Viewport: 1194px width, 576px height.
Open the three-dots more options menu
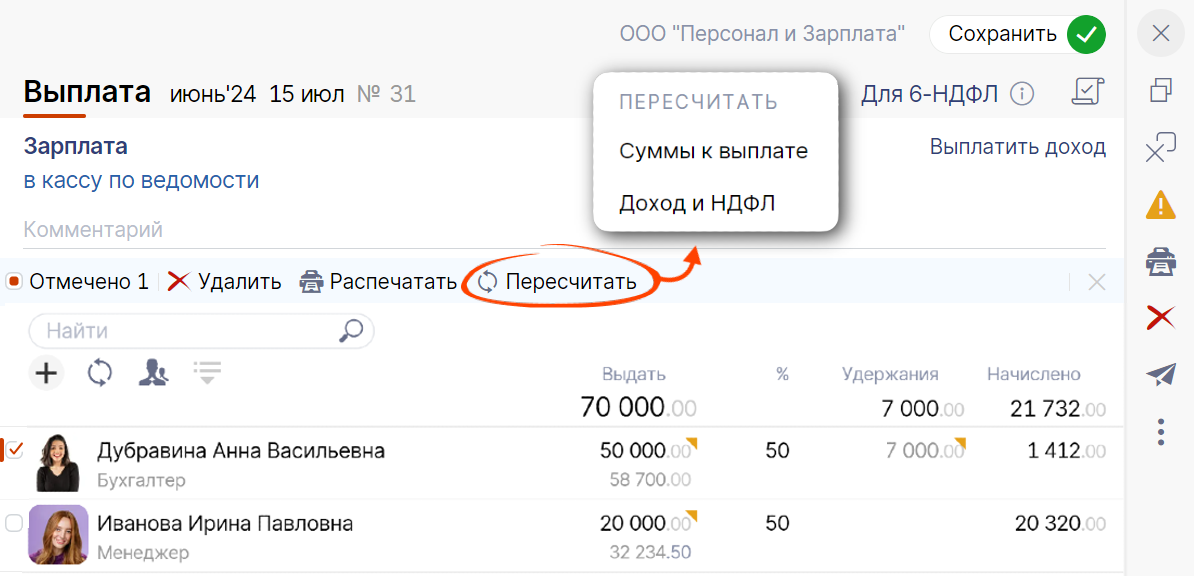point(1160,432)
